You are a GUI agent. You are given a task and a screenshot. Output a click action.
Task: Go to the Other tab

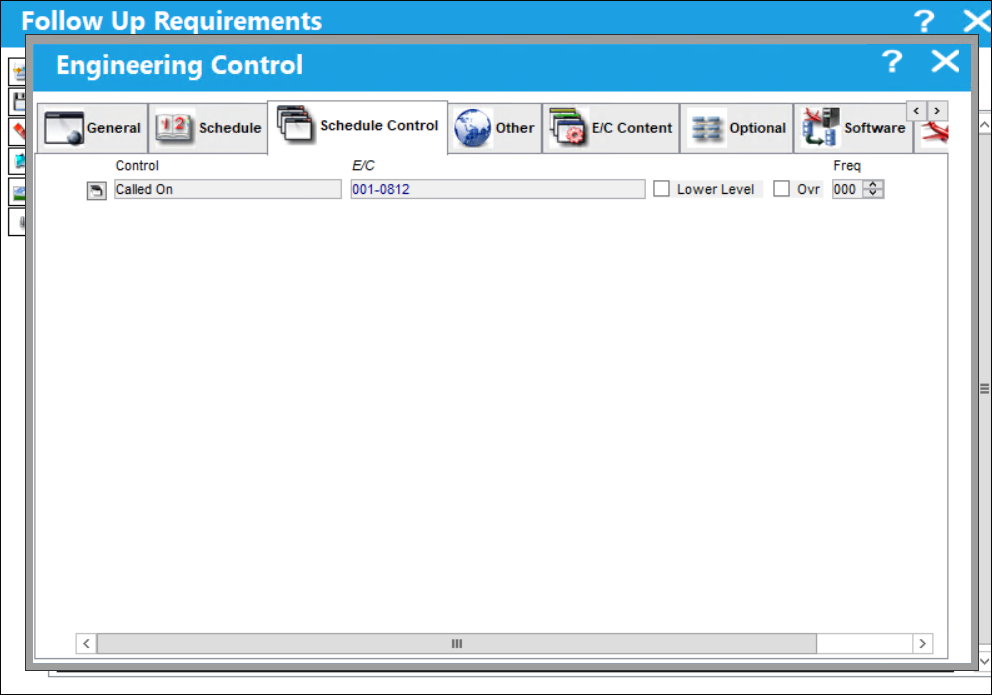point(495,128)
